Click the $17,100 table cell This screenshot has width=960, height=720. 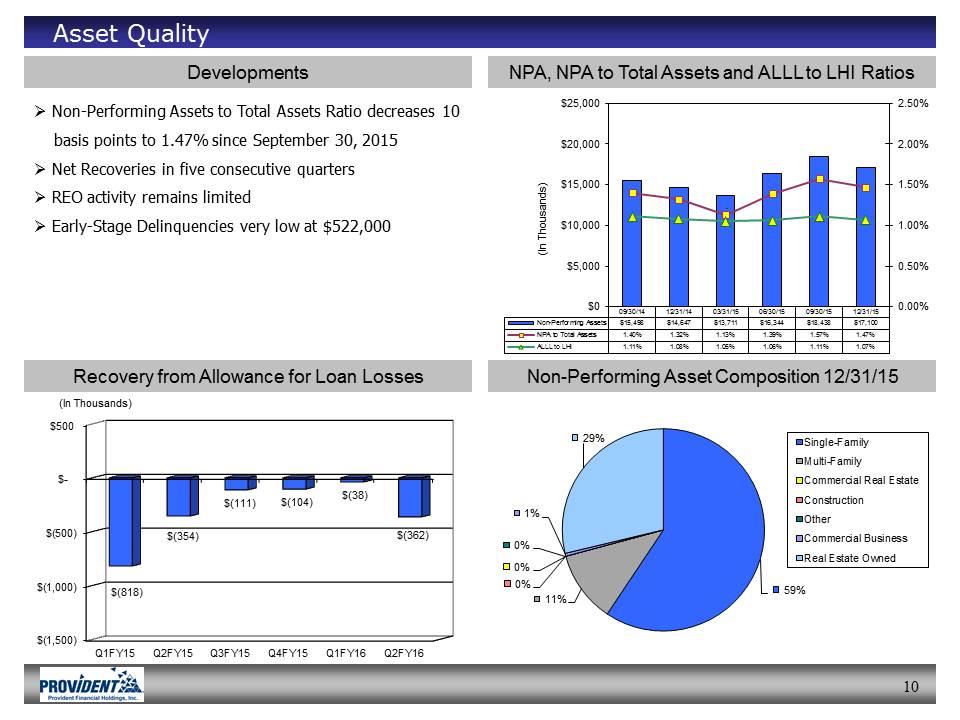pyautogui.click(x=866, y=323)
